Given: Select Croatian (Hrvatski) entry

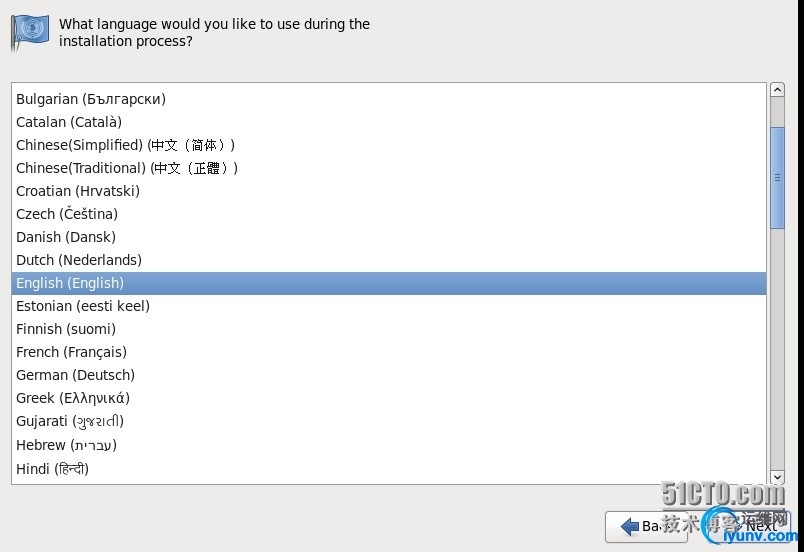Looking at the screenshot, I should click(x=78, y=191).
